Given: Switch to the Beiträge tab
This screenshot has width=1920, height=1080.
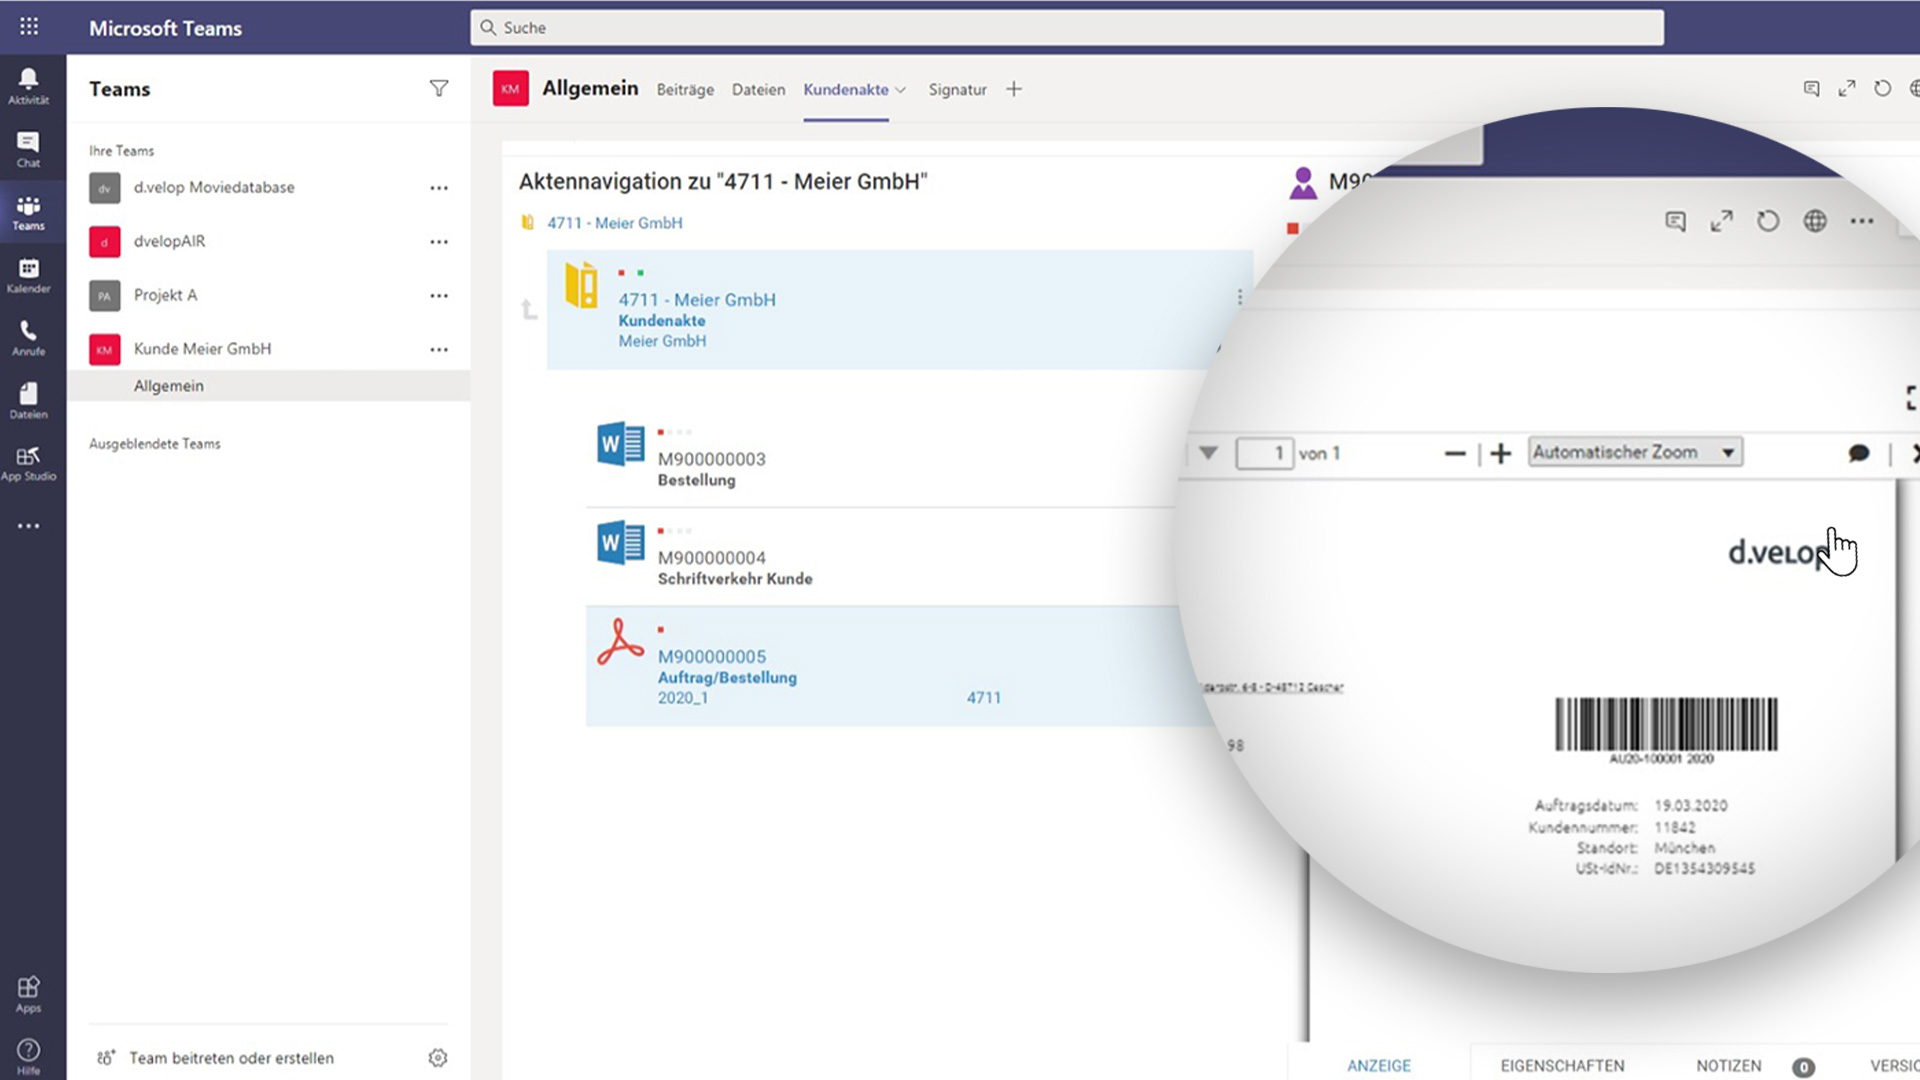Looking at the screenshot, I should (685, 90).
